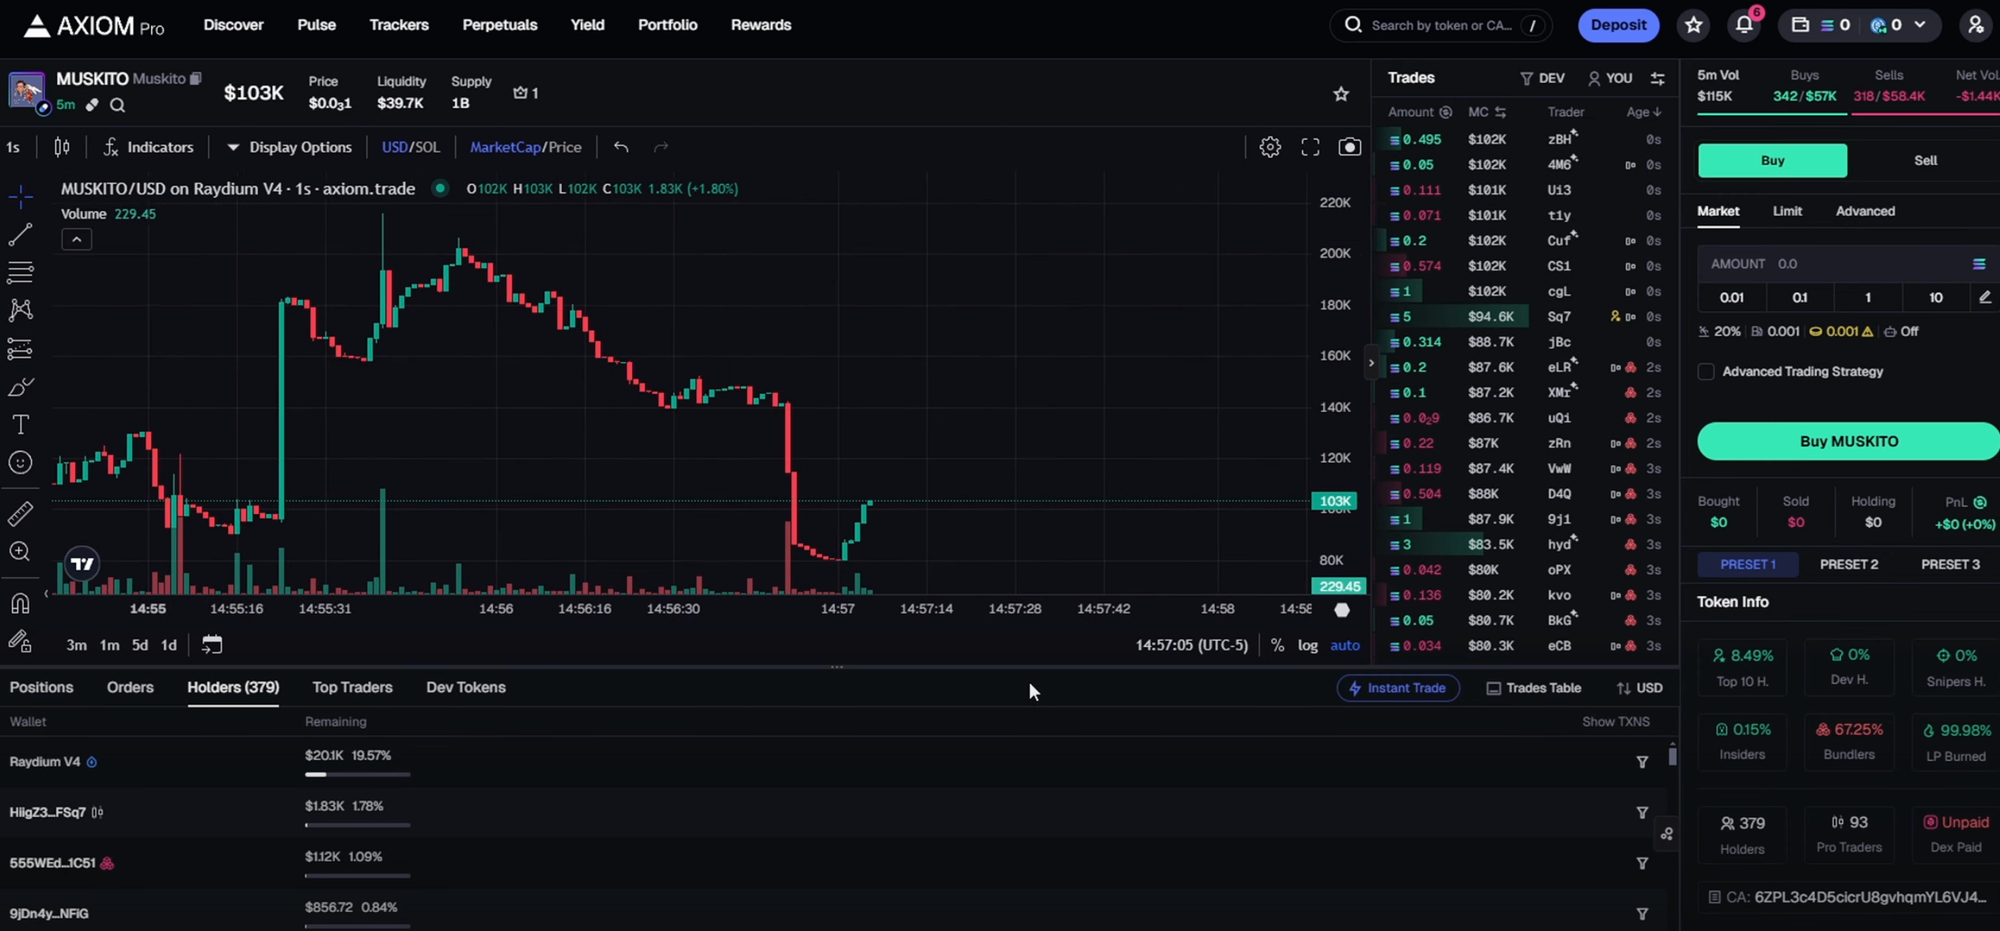Click the search token input field
2000x931 pixels.
(1440, 25)
